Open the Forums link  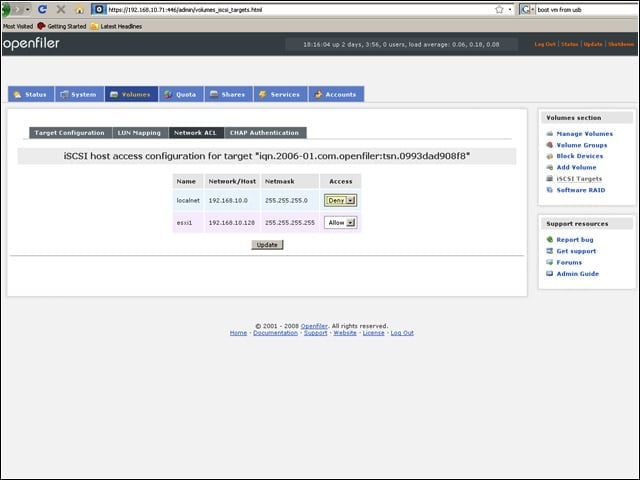[x=569, y=262]
